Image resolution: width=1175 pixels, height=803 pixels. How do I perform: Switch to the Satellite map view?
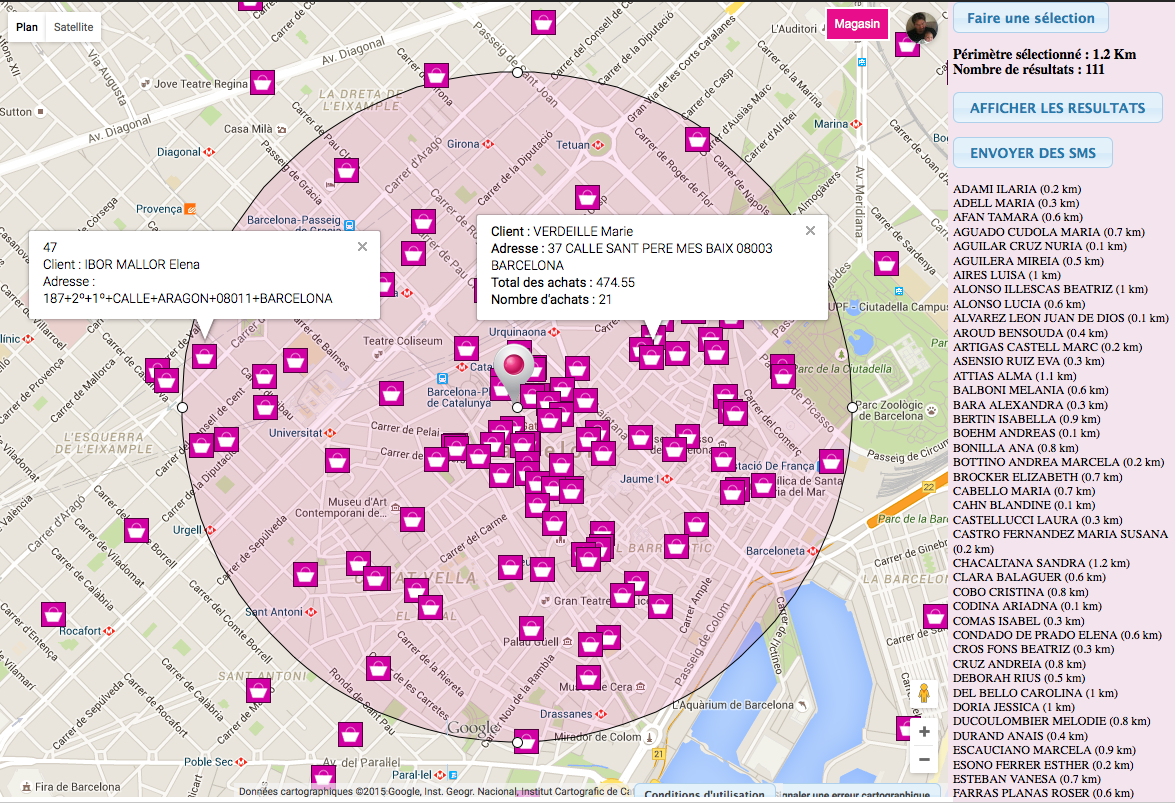tap(74, 27)
